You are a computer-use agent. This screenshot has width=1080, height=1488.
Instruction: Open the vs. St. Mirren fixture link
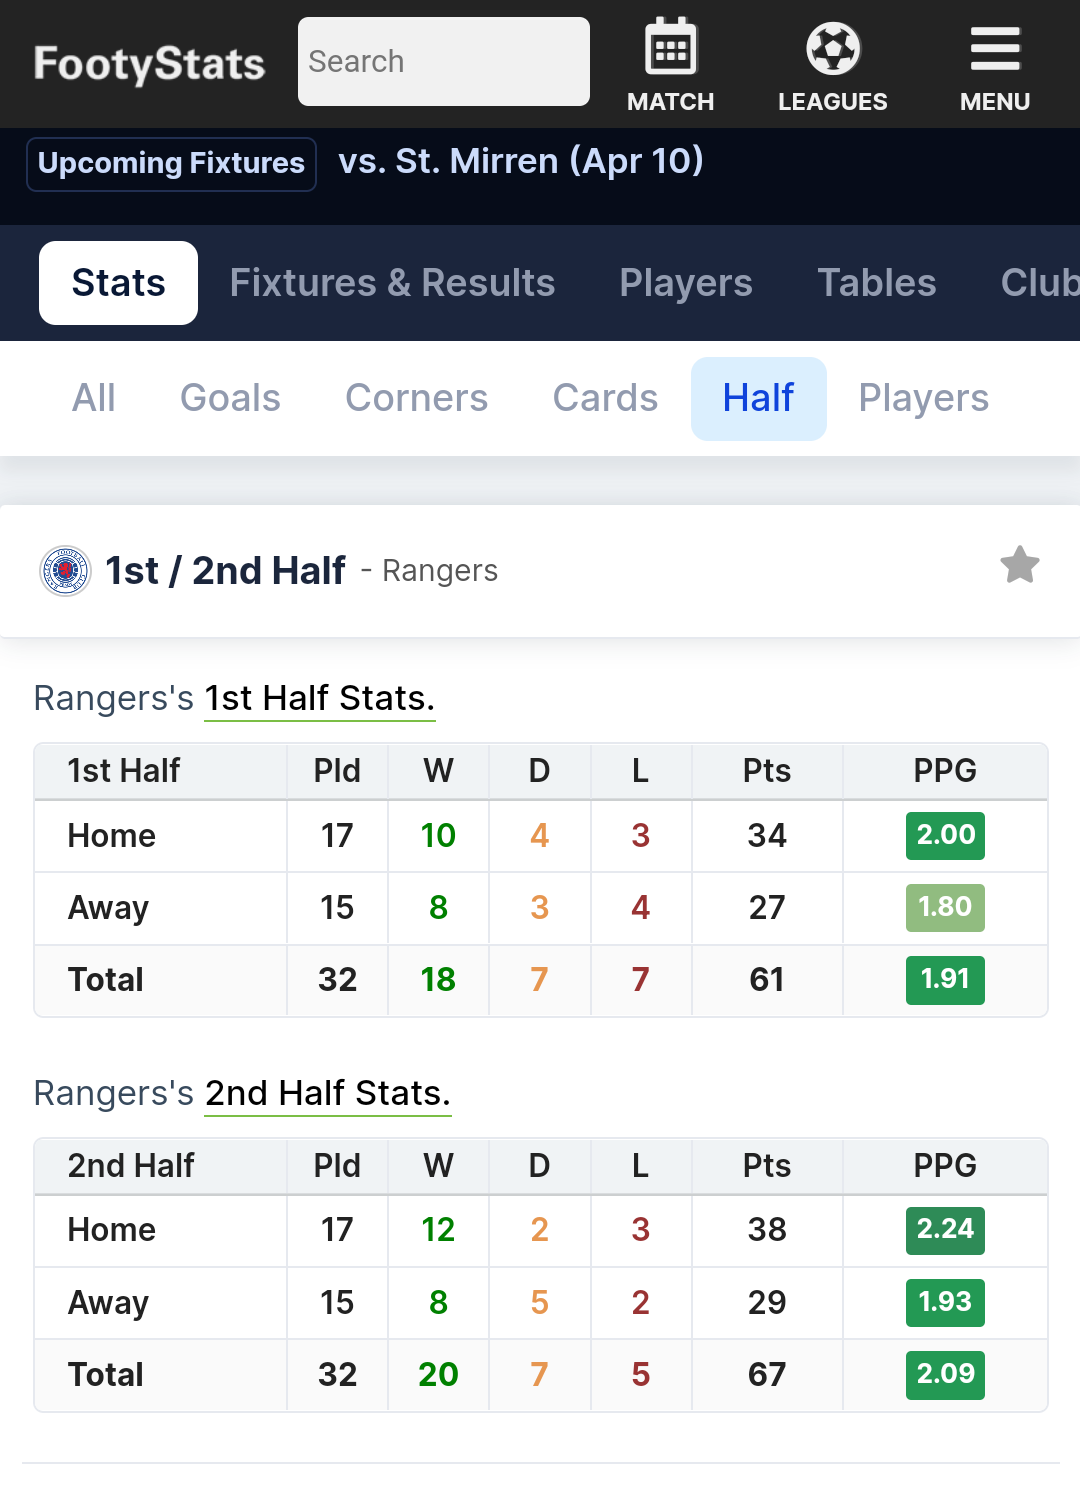[x=520, y=161]
